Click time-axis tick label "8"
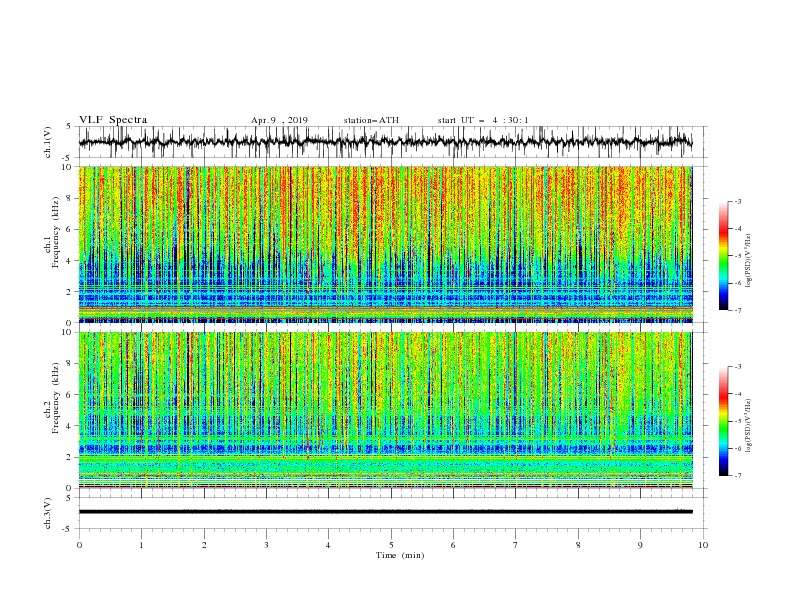 point(578,545)
